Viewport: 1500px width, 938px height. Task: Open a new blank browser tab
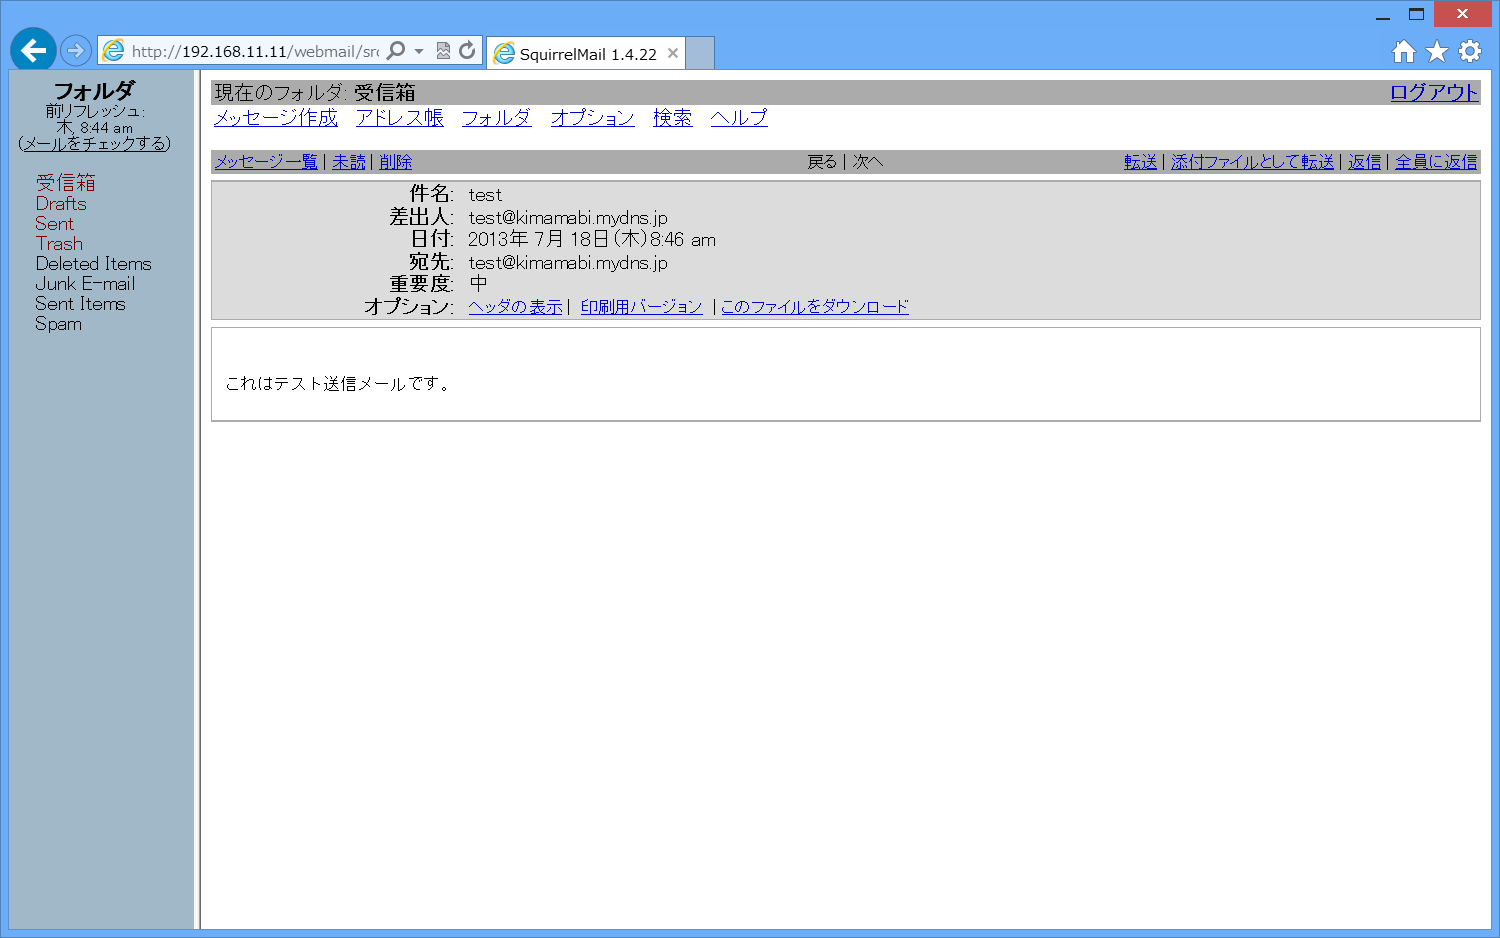(700, 53)
